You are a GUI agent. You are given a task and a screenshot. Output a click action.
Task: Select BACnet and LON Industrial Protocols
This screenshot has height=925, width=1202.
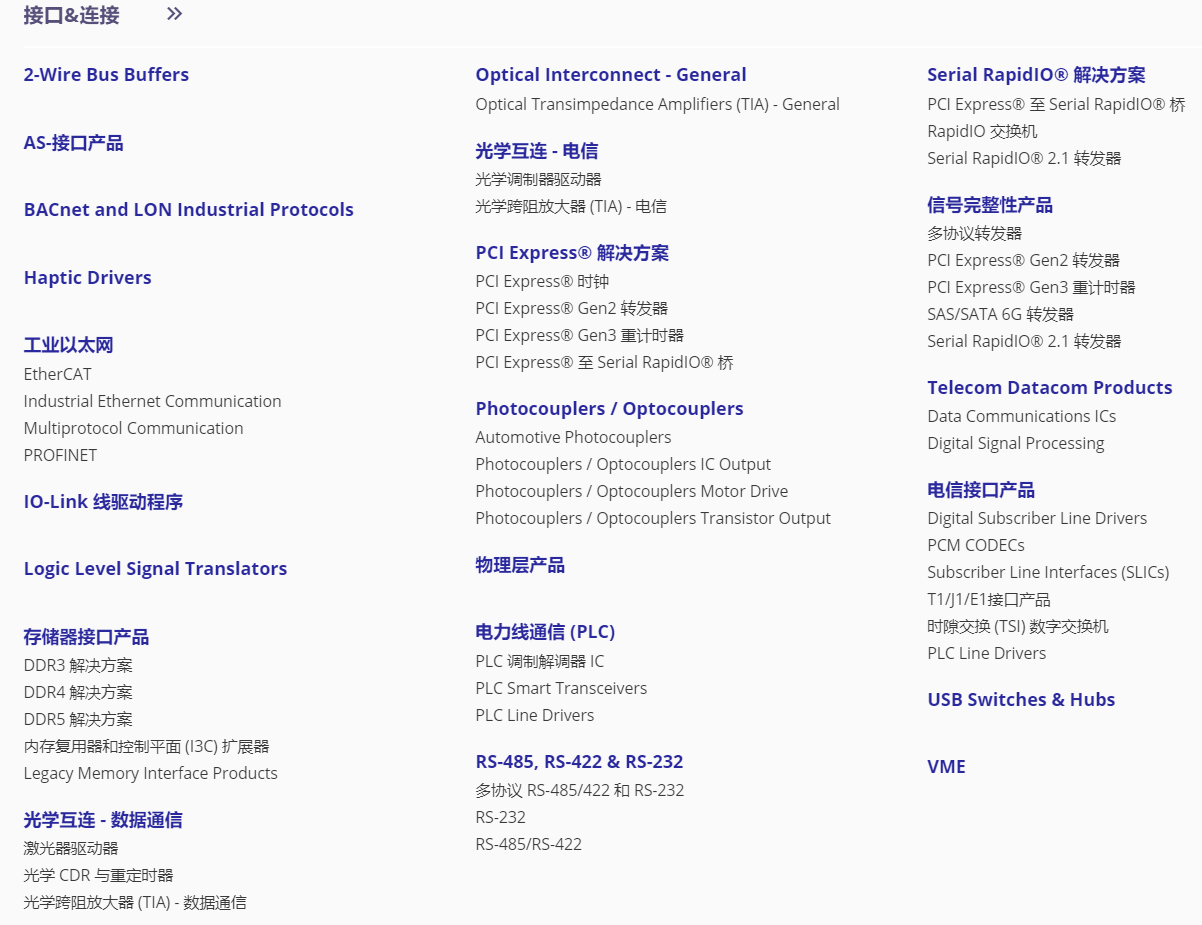pos(189,210)
